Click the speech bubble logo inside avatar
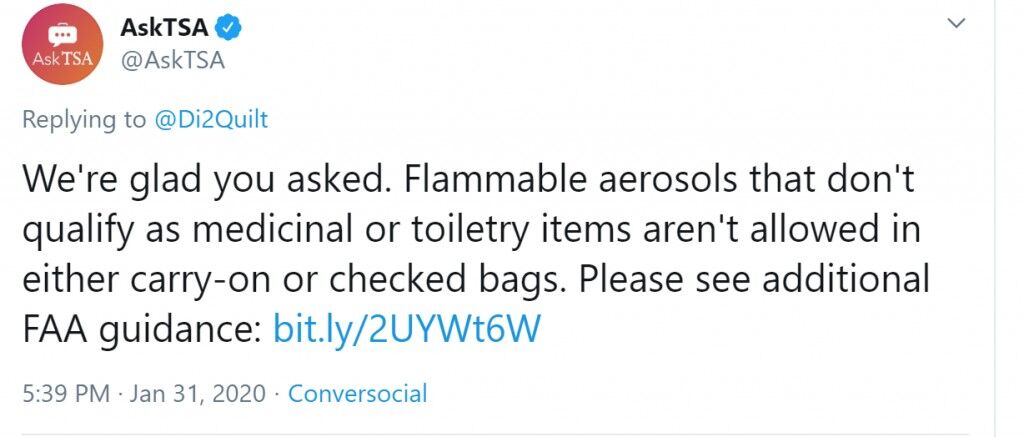The height and width of the screenshot is (437, 1024). (x=63, y=33)
